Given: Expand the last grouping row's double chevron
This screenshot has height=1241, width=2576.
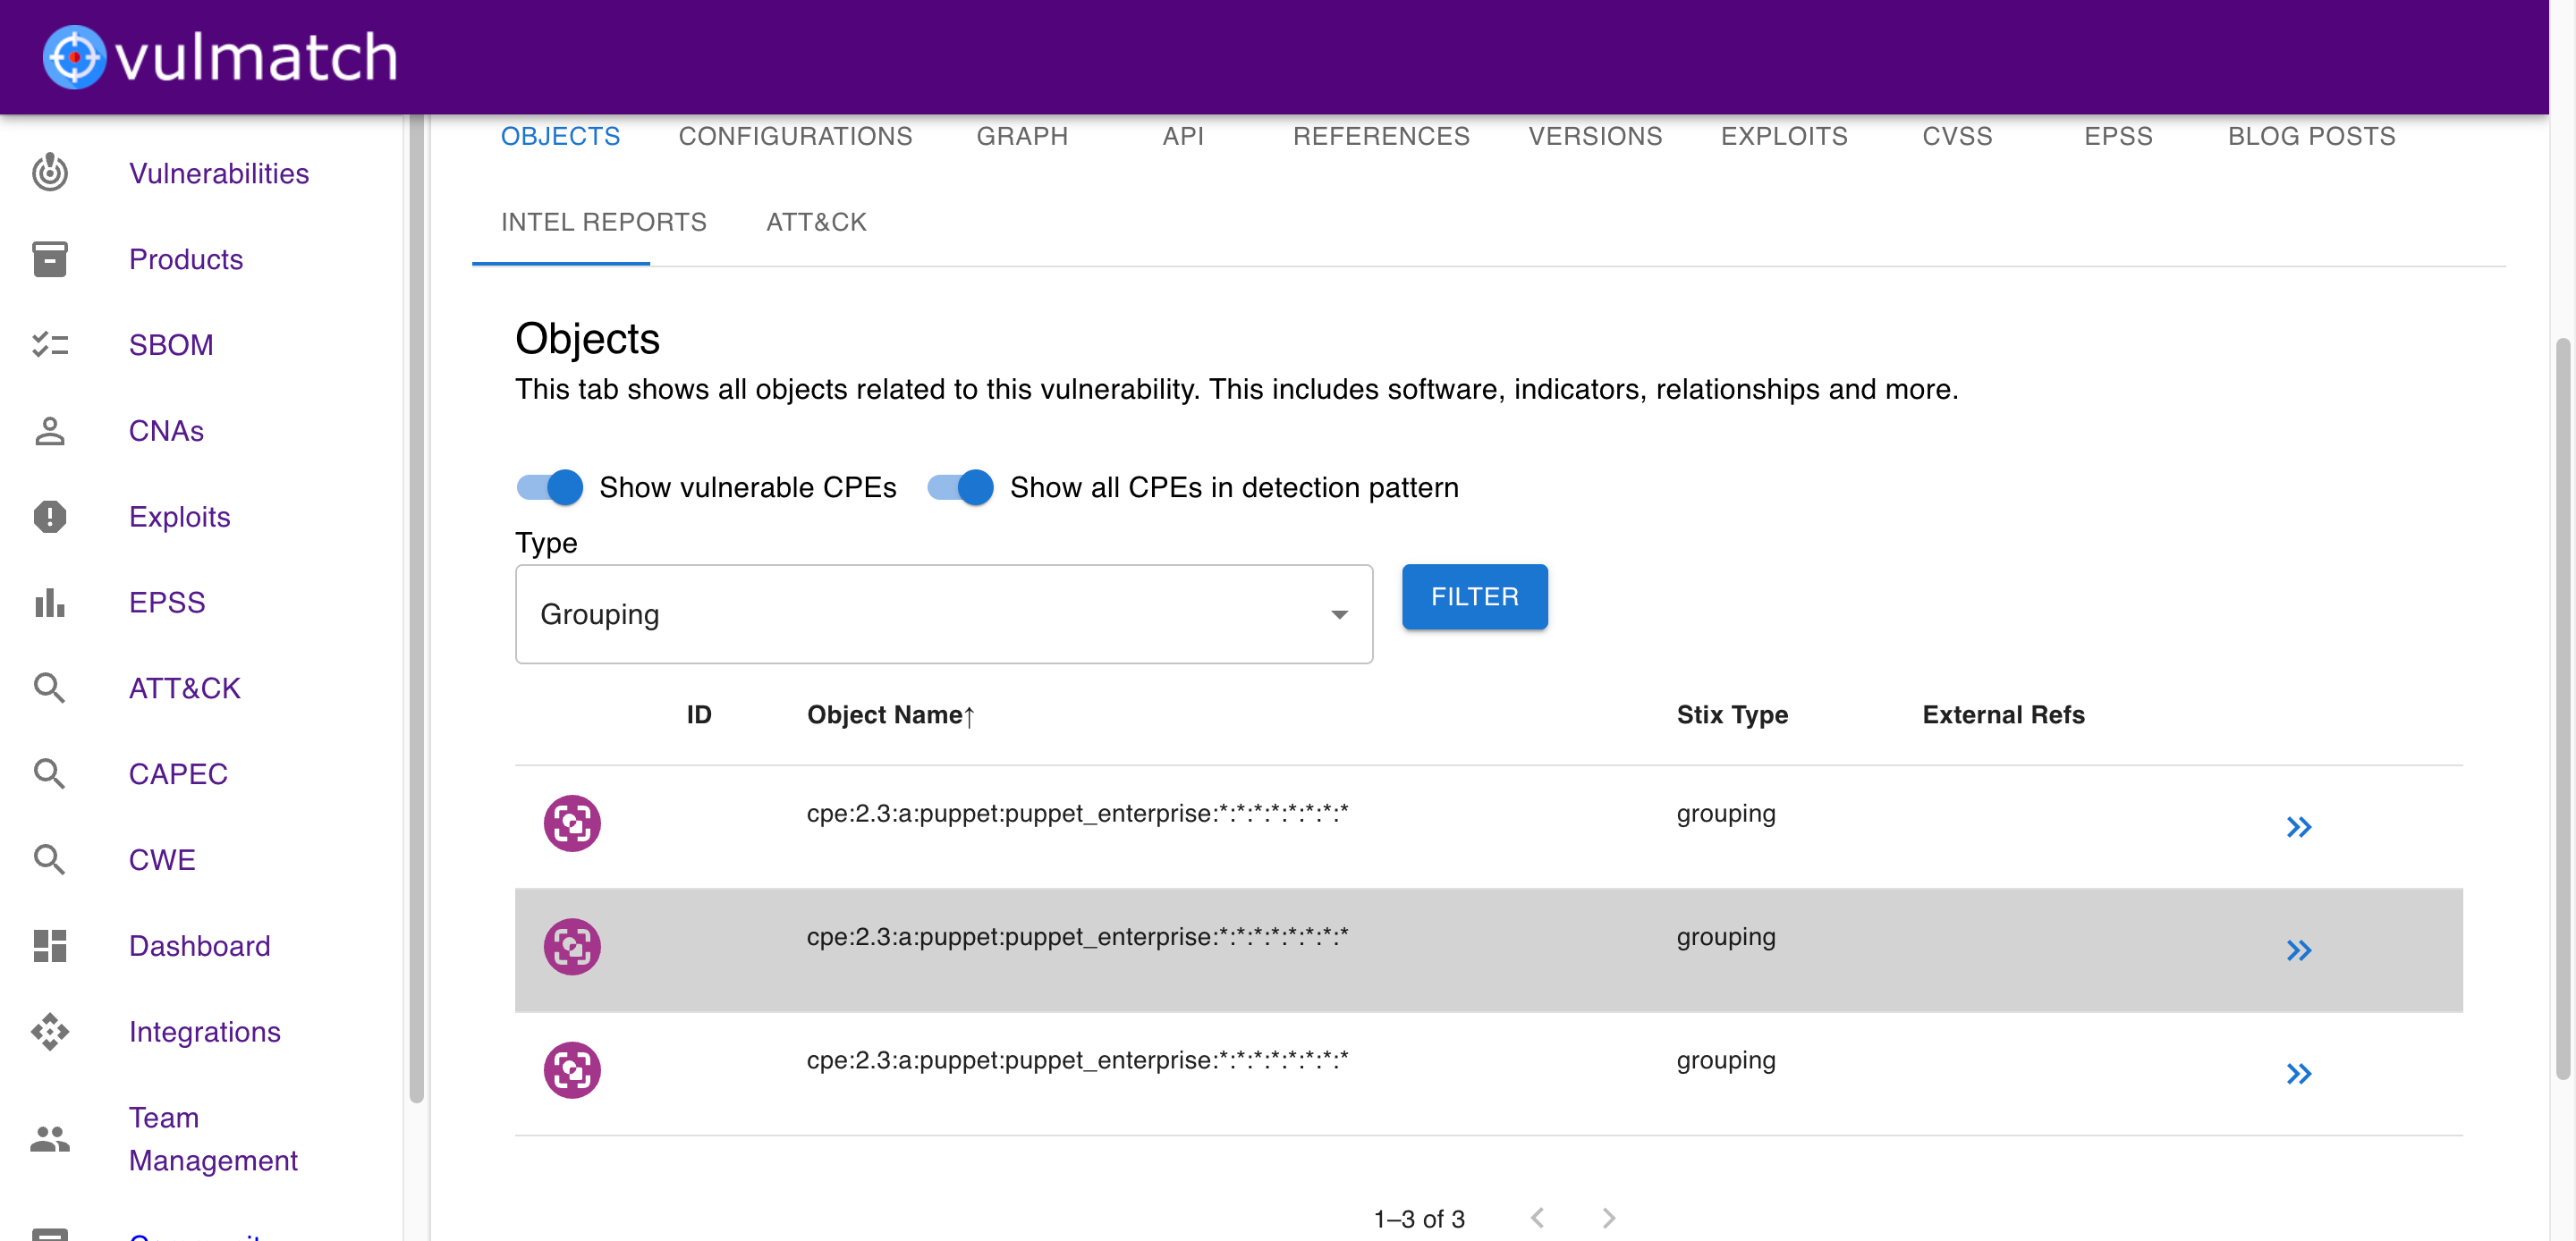Looking at the screenshot, I should coord(2298,1073).
